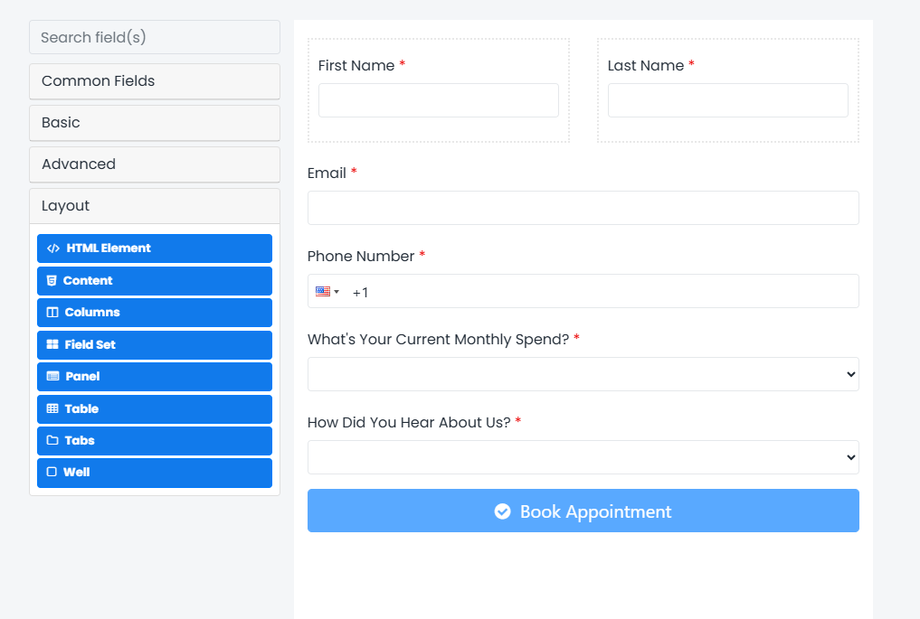Collapse the Layout section header

[154, 206]
